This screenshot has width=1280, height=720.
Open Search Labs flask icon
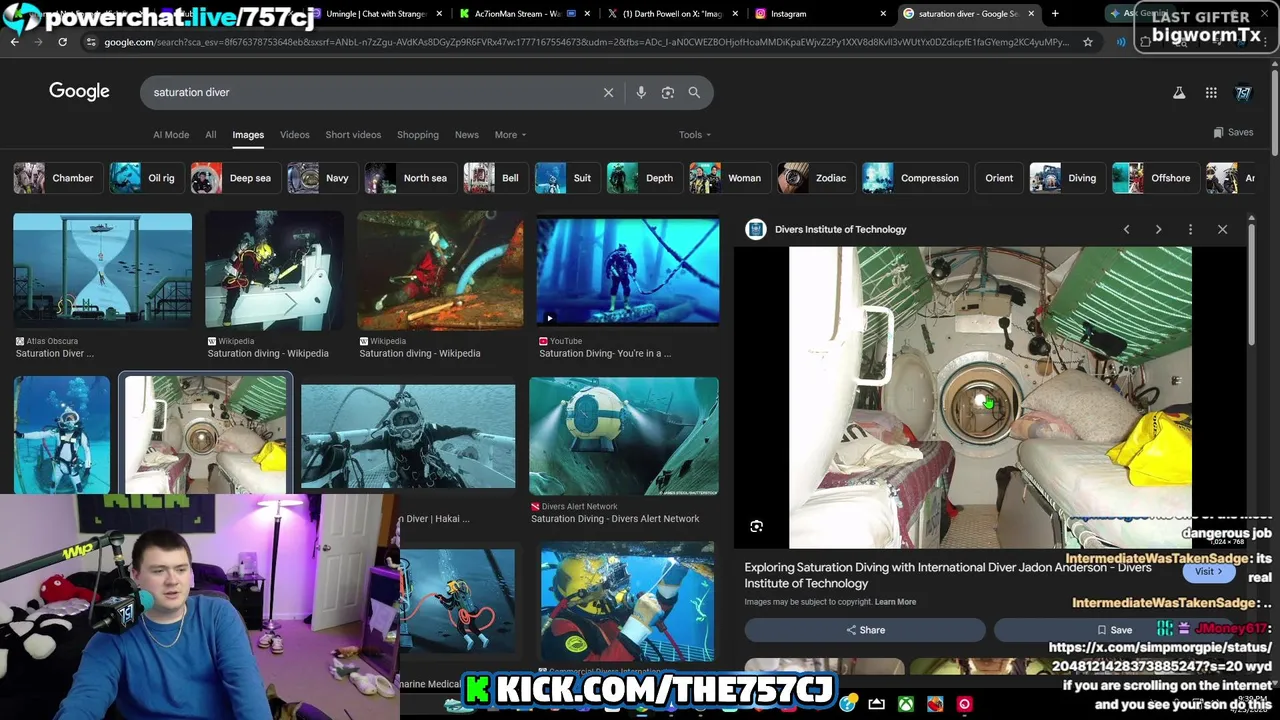pos(1179,92)
